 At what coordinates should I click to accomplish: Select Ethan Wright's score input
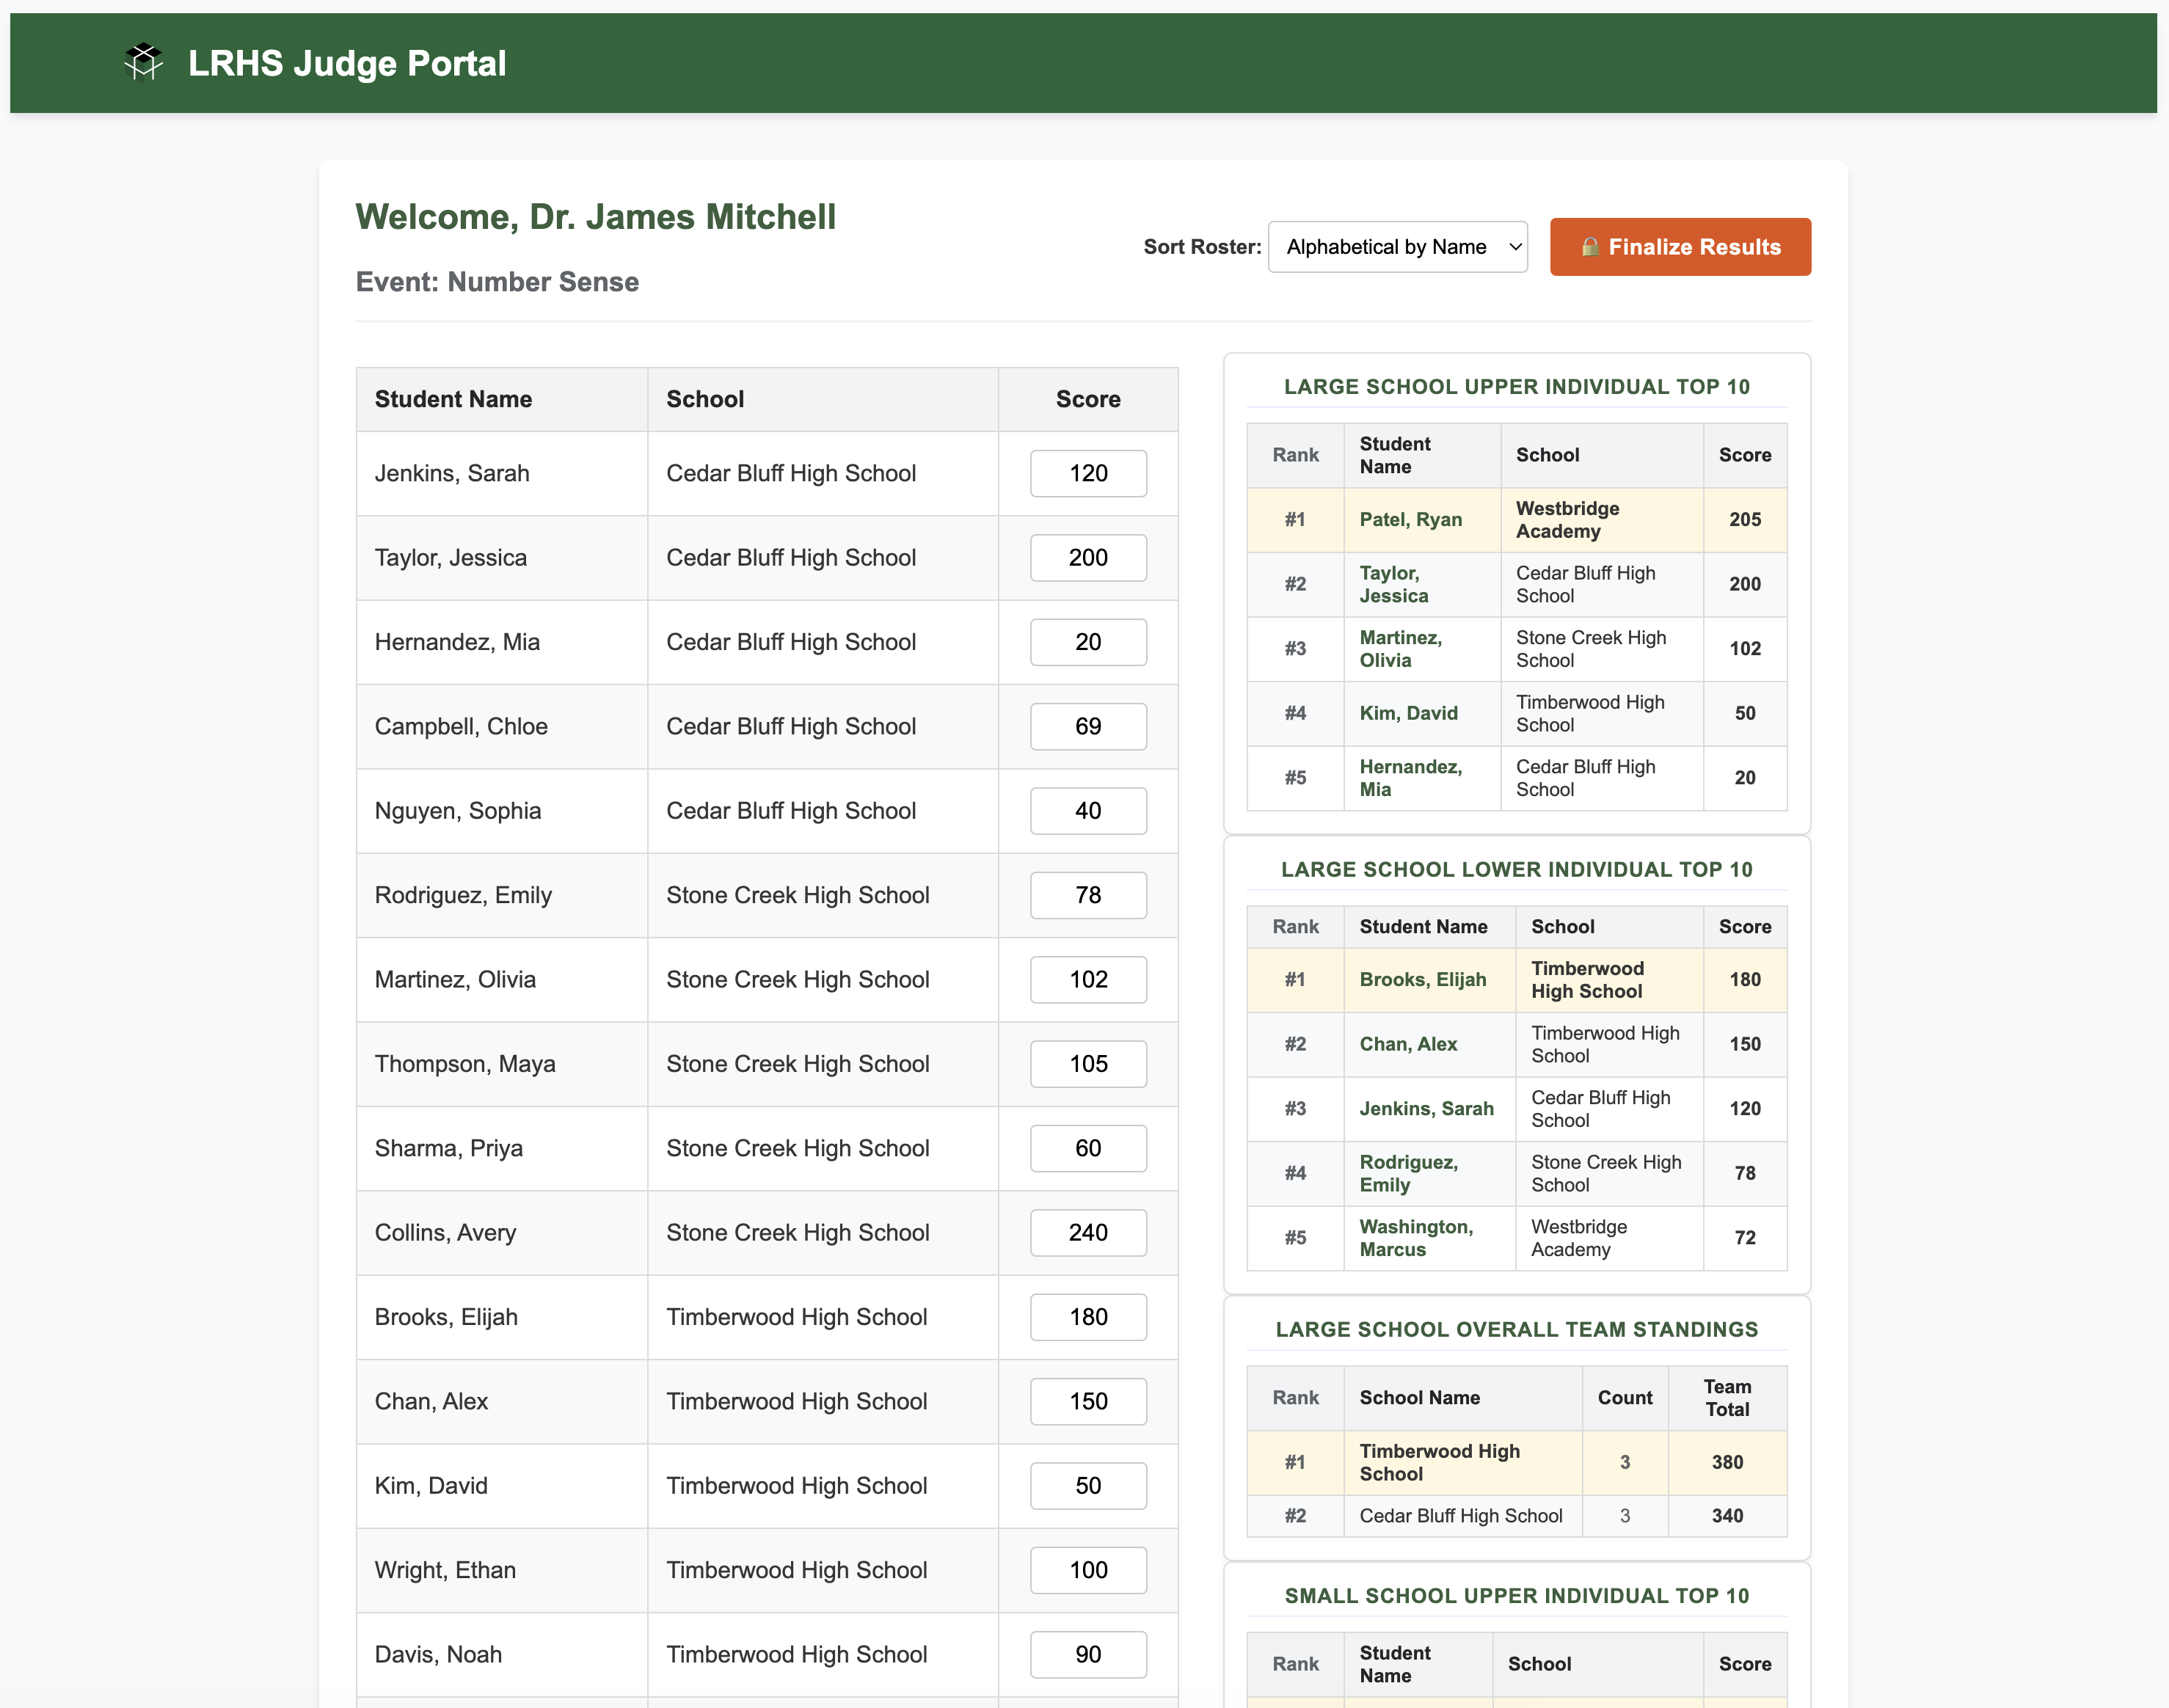1088,1570
